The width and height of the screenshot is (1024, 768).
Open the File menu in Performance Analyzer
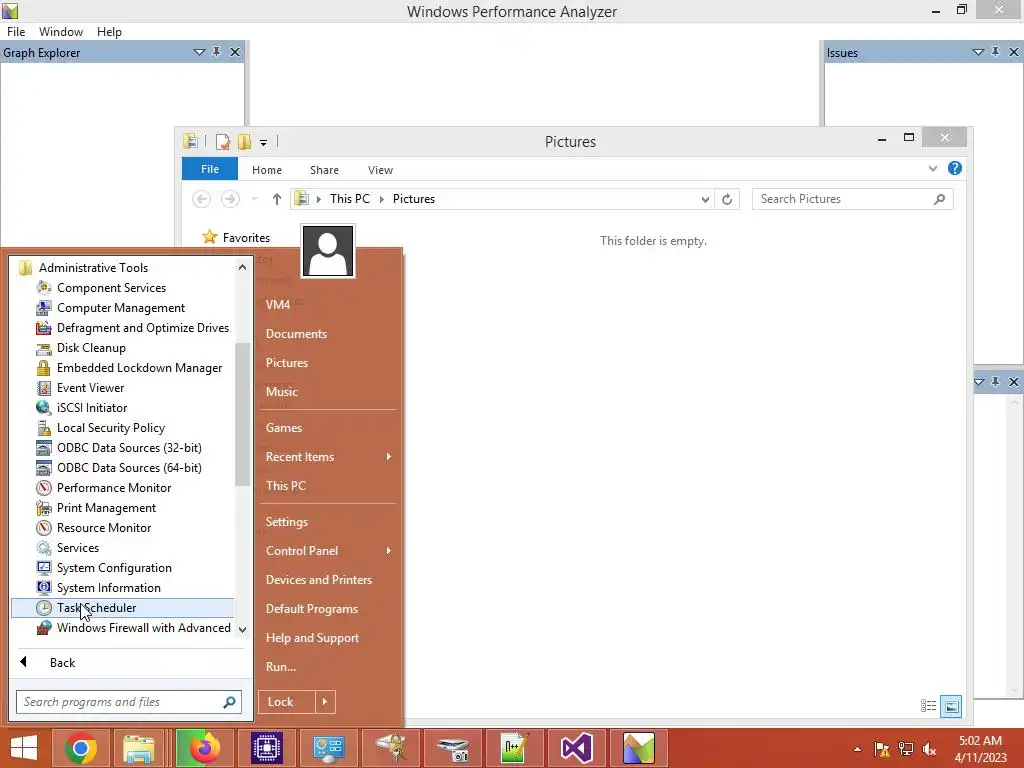click(16, 32)
